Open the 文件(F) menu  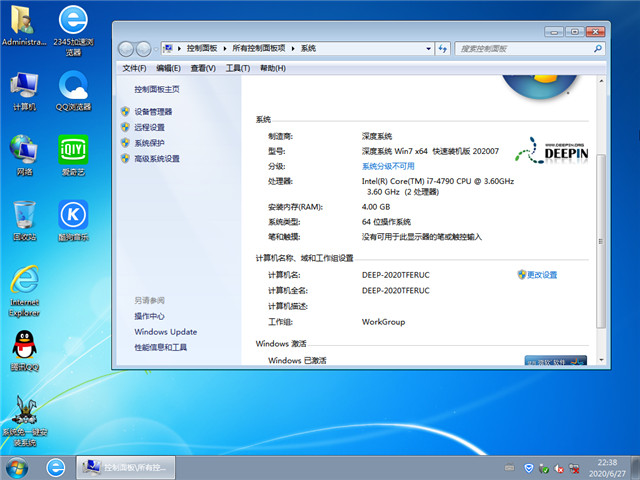point(134,68)
